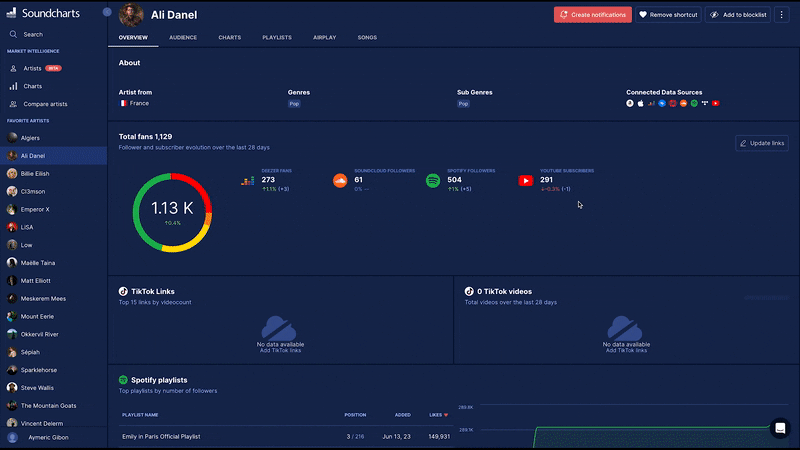Click the Update links button
Image resolution: width=800 pixels, height=450 pixels.
click(x=762, y=143)
